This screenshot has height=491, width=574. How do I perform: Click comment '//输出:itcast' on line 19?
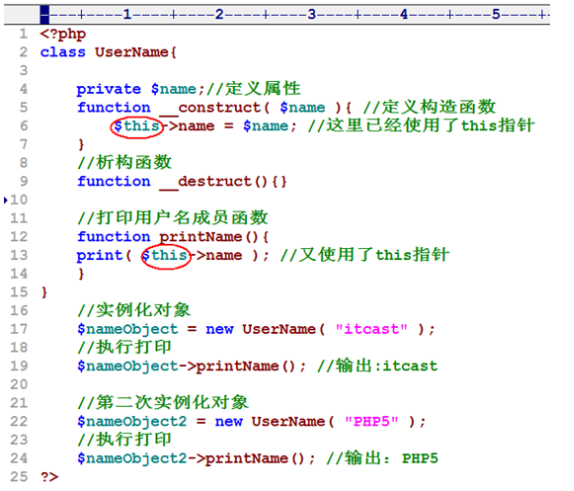pos(377,366)
